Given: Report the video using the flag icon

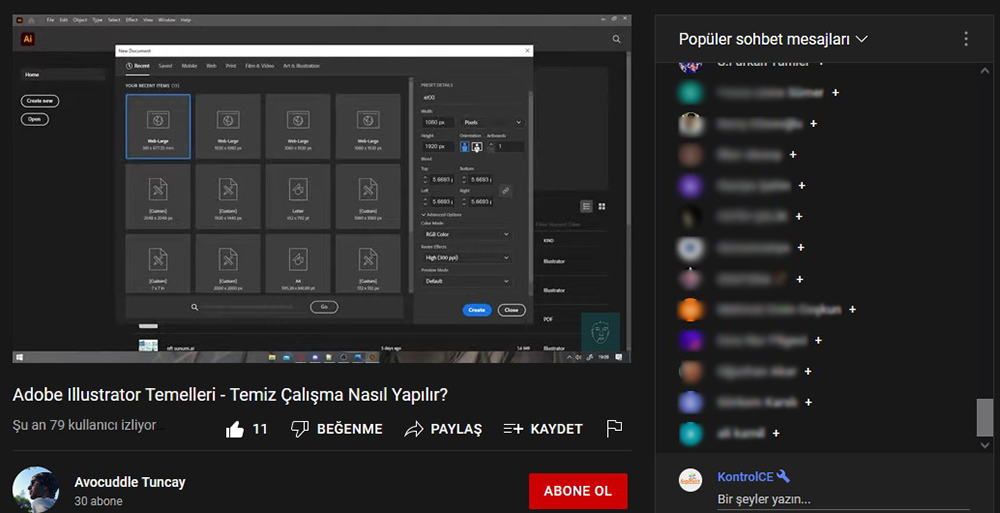Looking at the screenshot, I should coord(614,429).
